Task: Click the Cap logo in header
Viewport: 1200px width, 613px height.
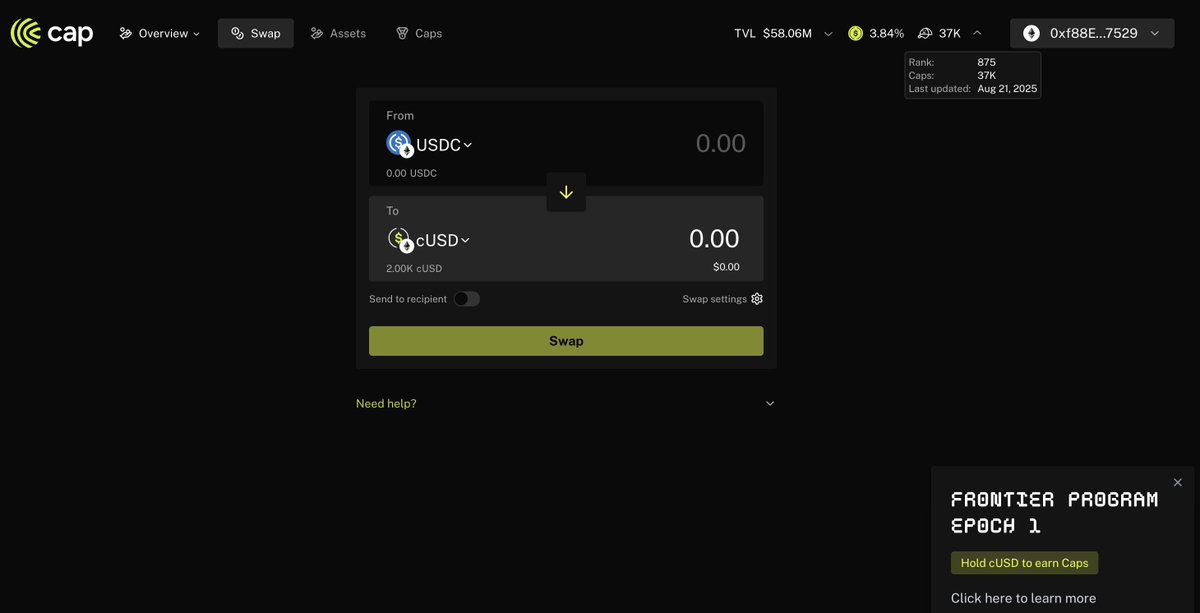Action: 52,33
